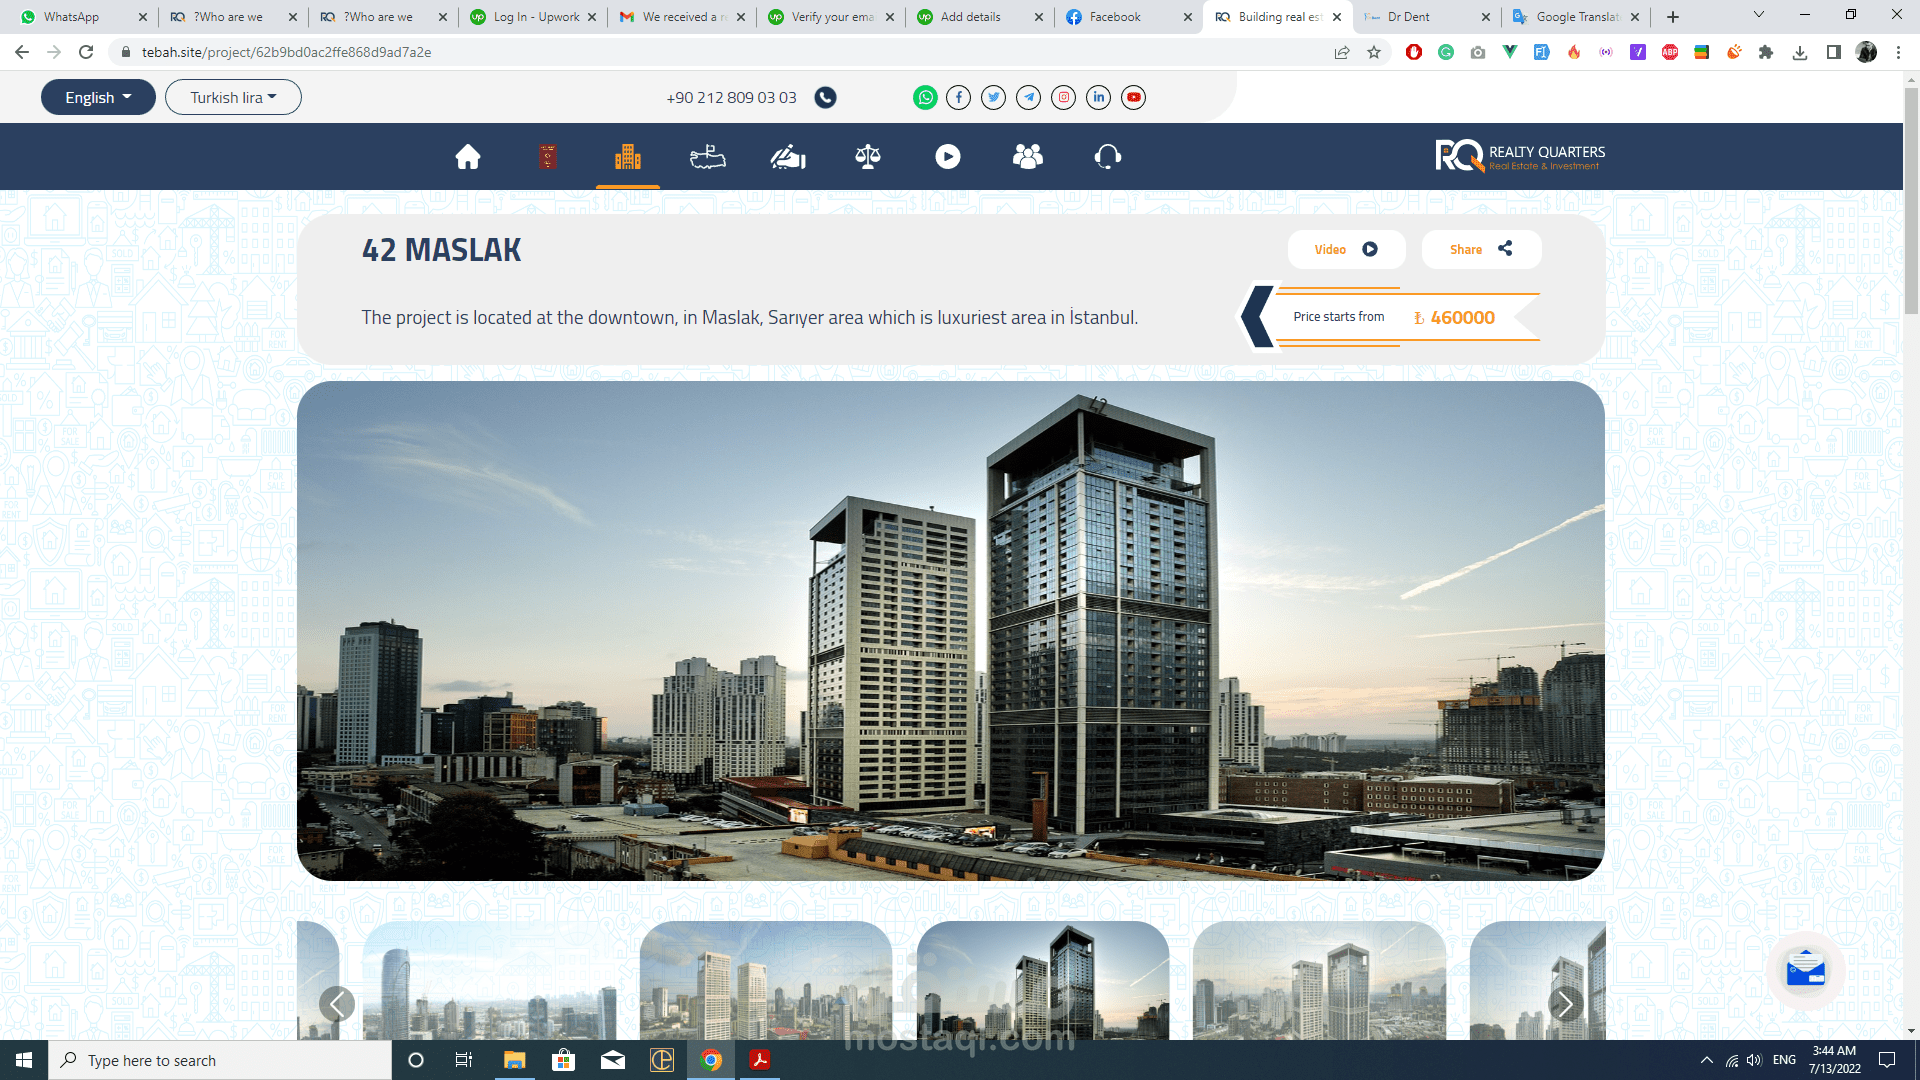1920x1080 pixels.
Task: Click the Share button
Action: click(1481, 250)
